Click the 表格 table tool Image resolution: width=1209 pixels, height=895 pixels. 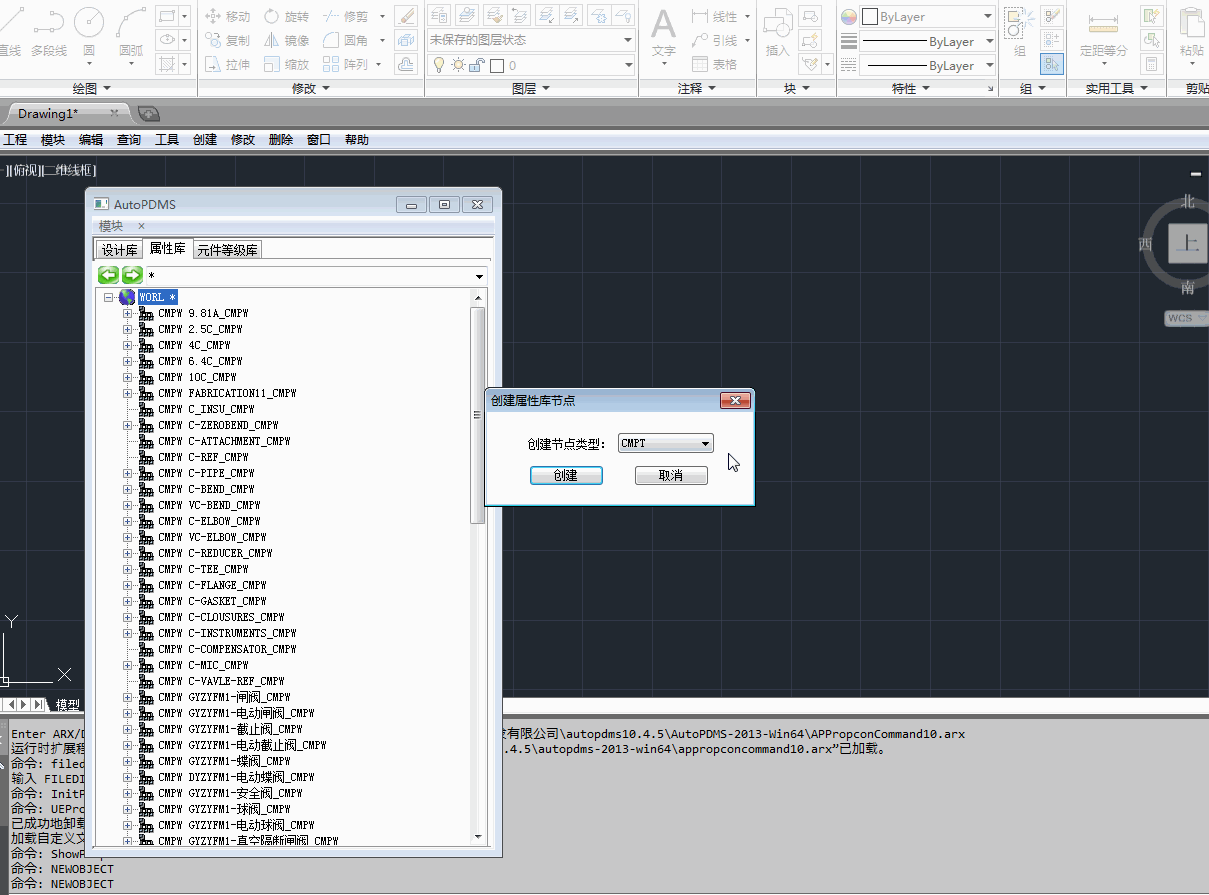coord(714,65)
